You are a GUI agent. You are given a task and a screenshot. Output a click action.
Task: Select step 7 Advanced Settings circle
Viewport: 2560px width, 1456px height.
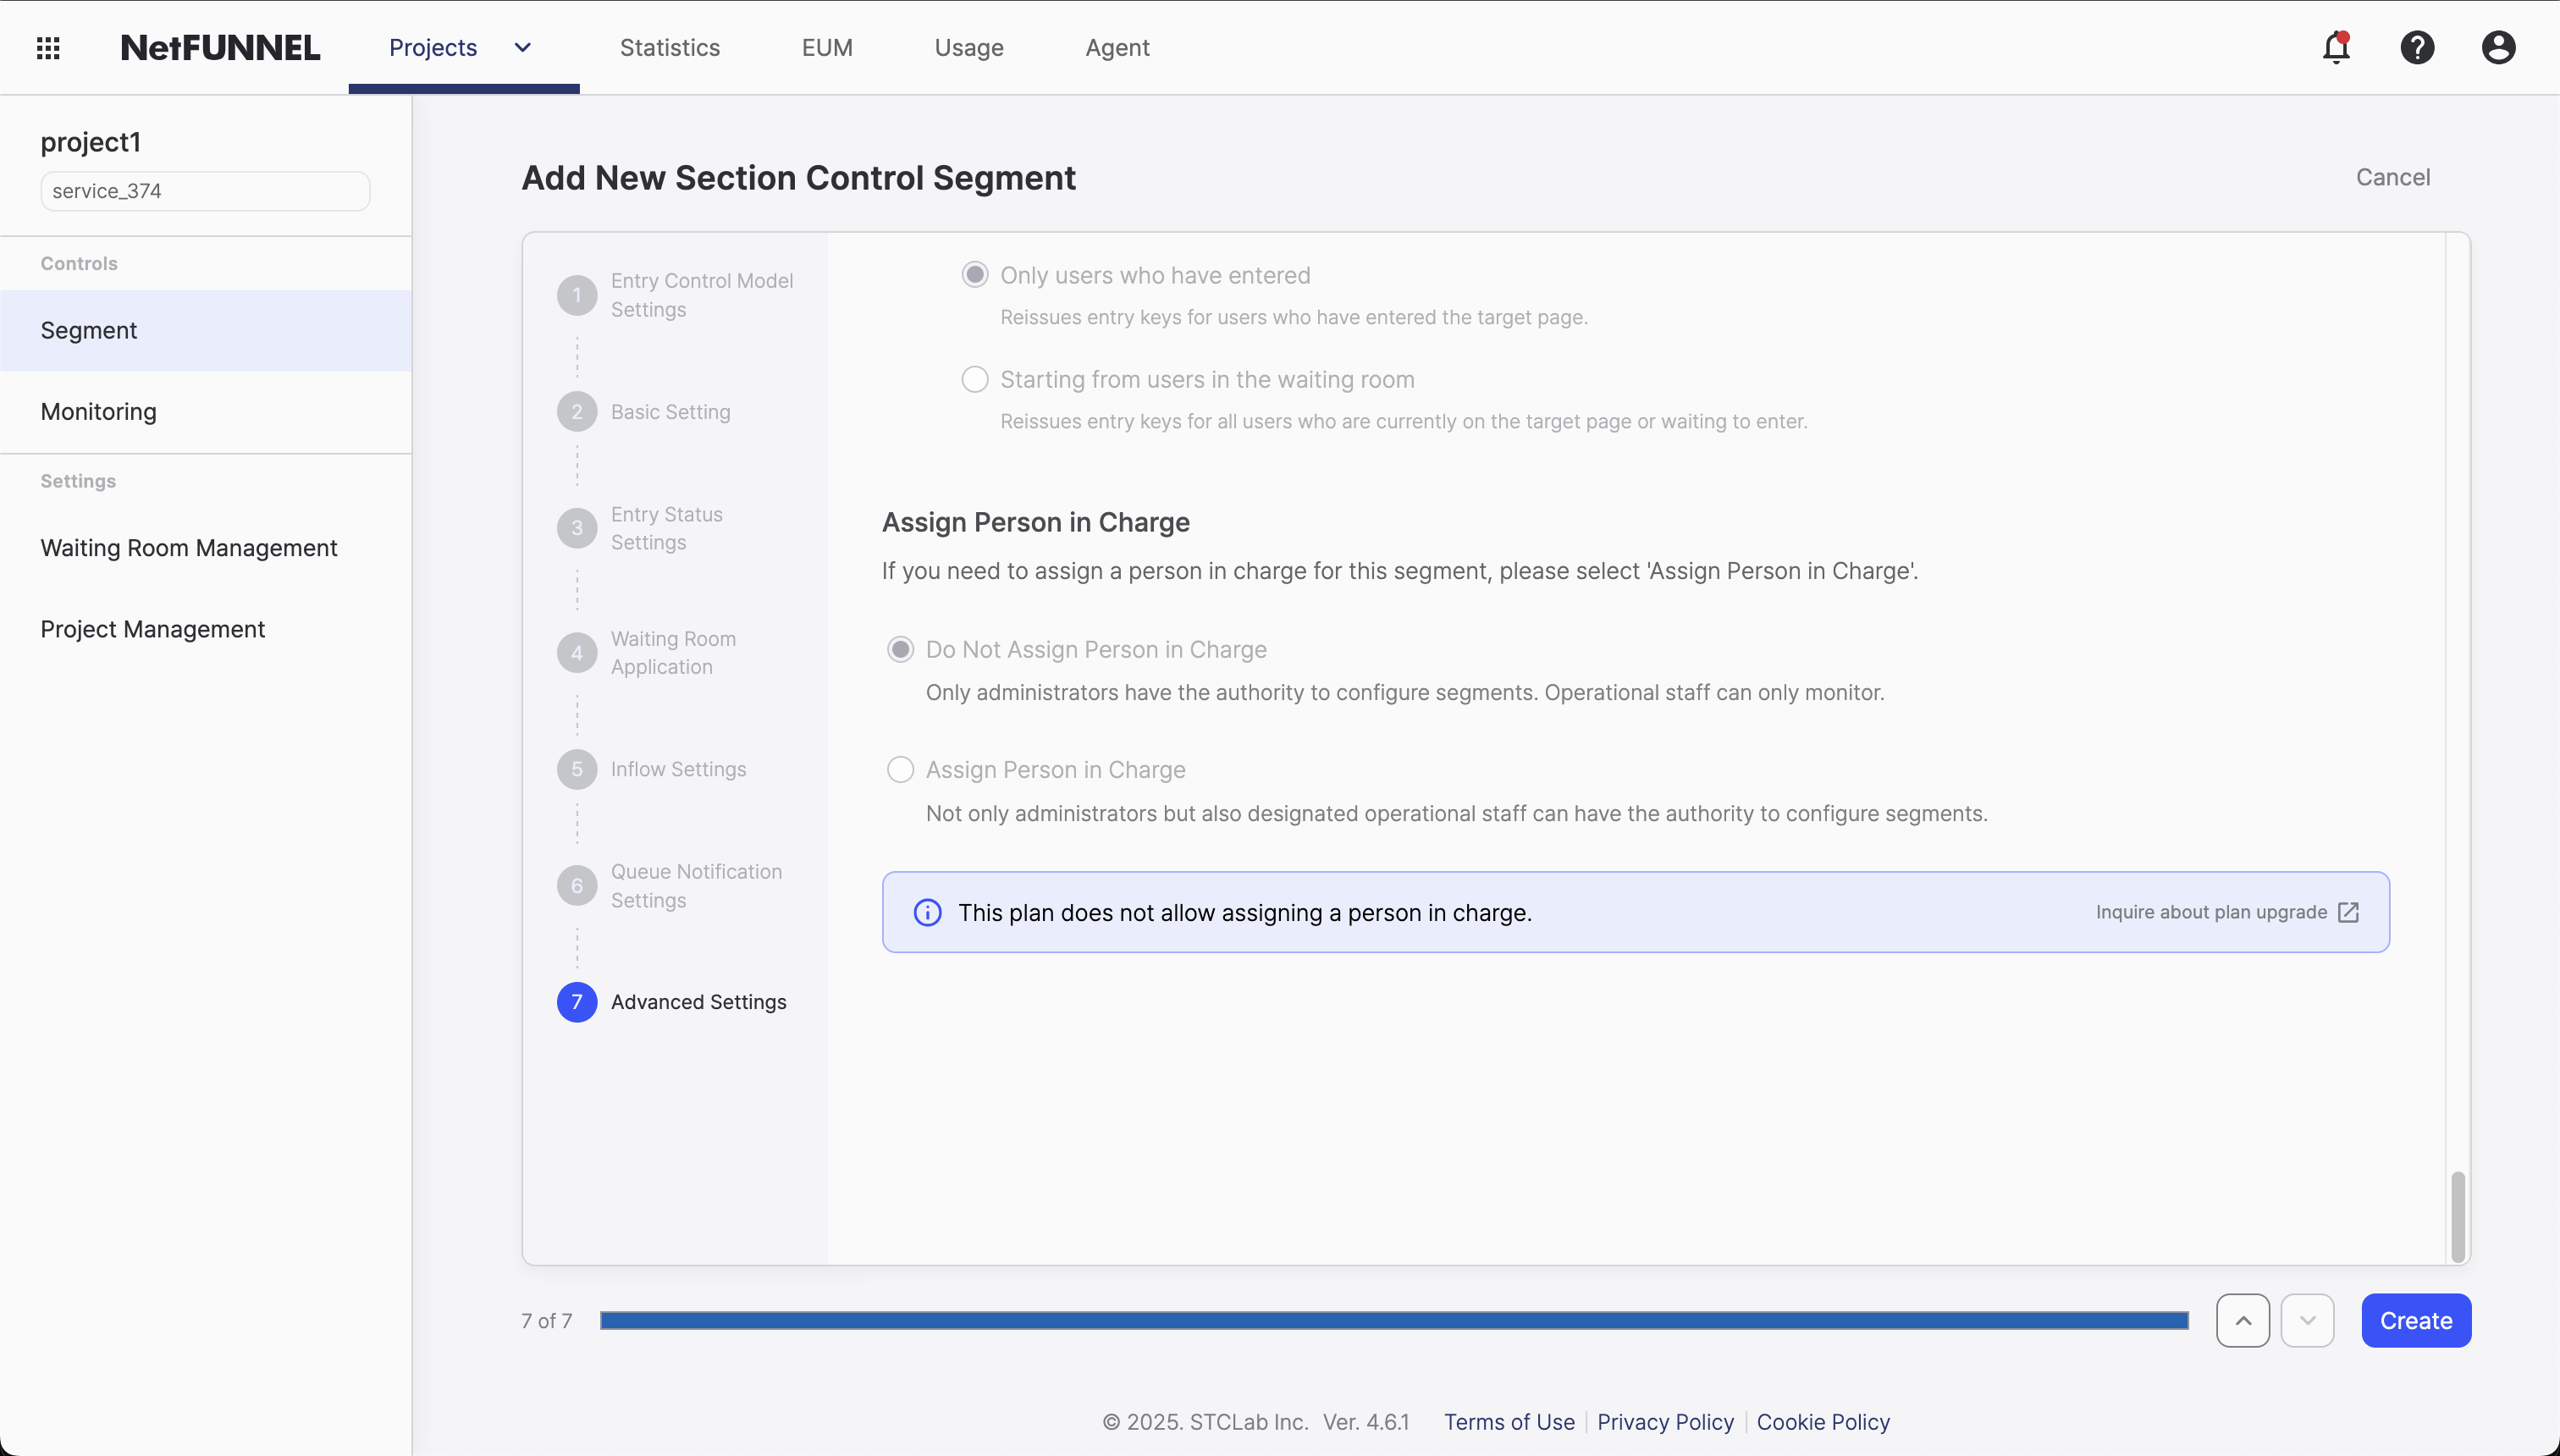577,1001
